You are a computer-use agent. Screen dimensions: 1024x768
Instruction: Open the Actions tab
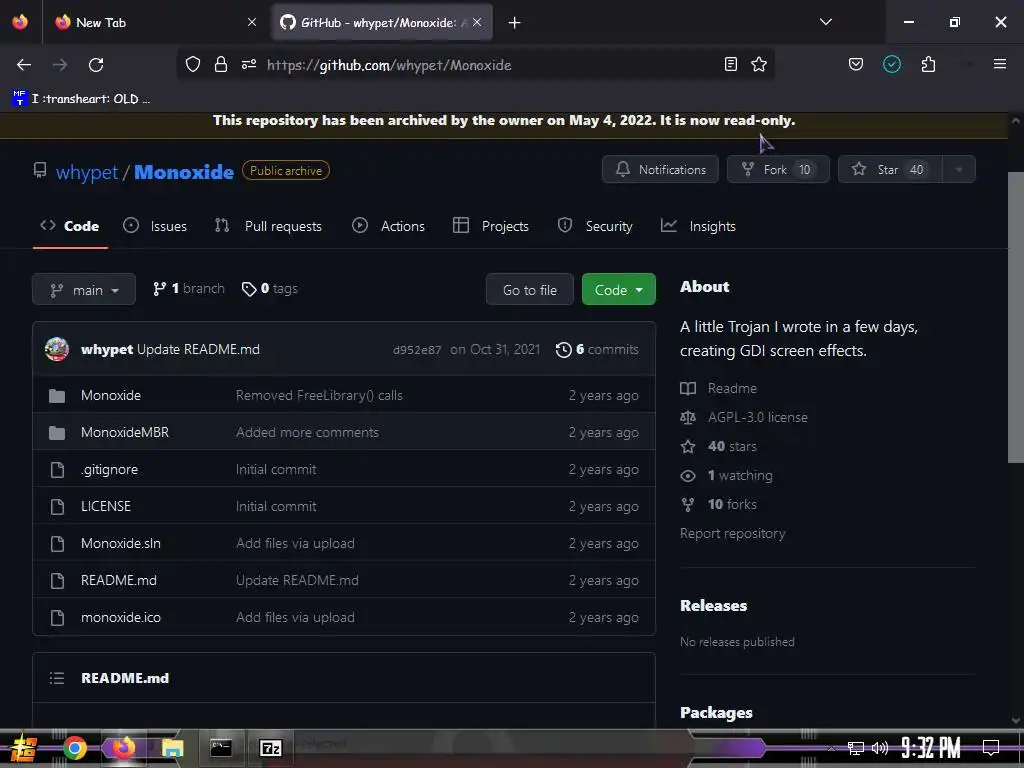[x=389, y=226]
